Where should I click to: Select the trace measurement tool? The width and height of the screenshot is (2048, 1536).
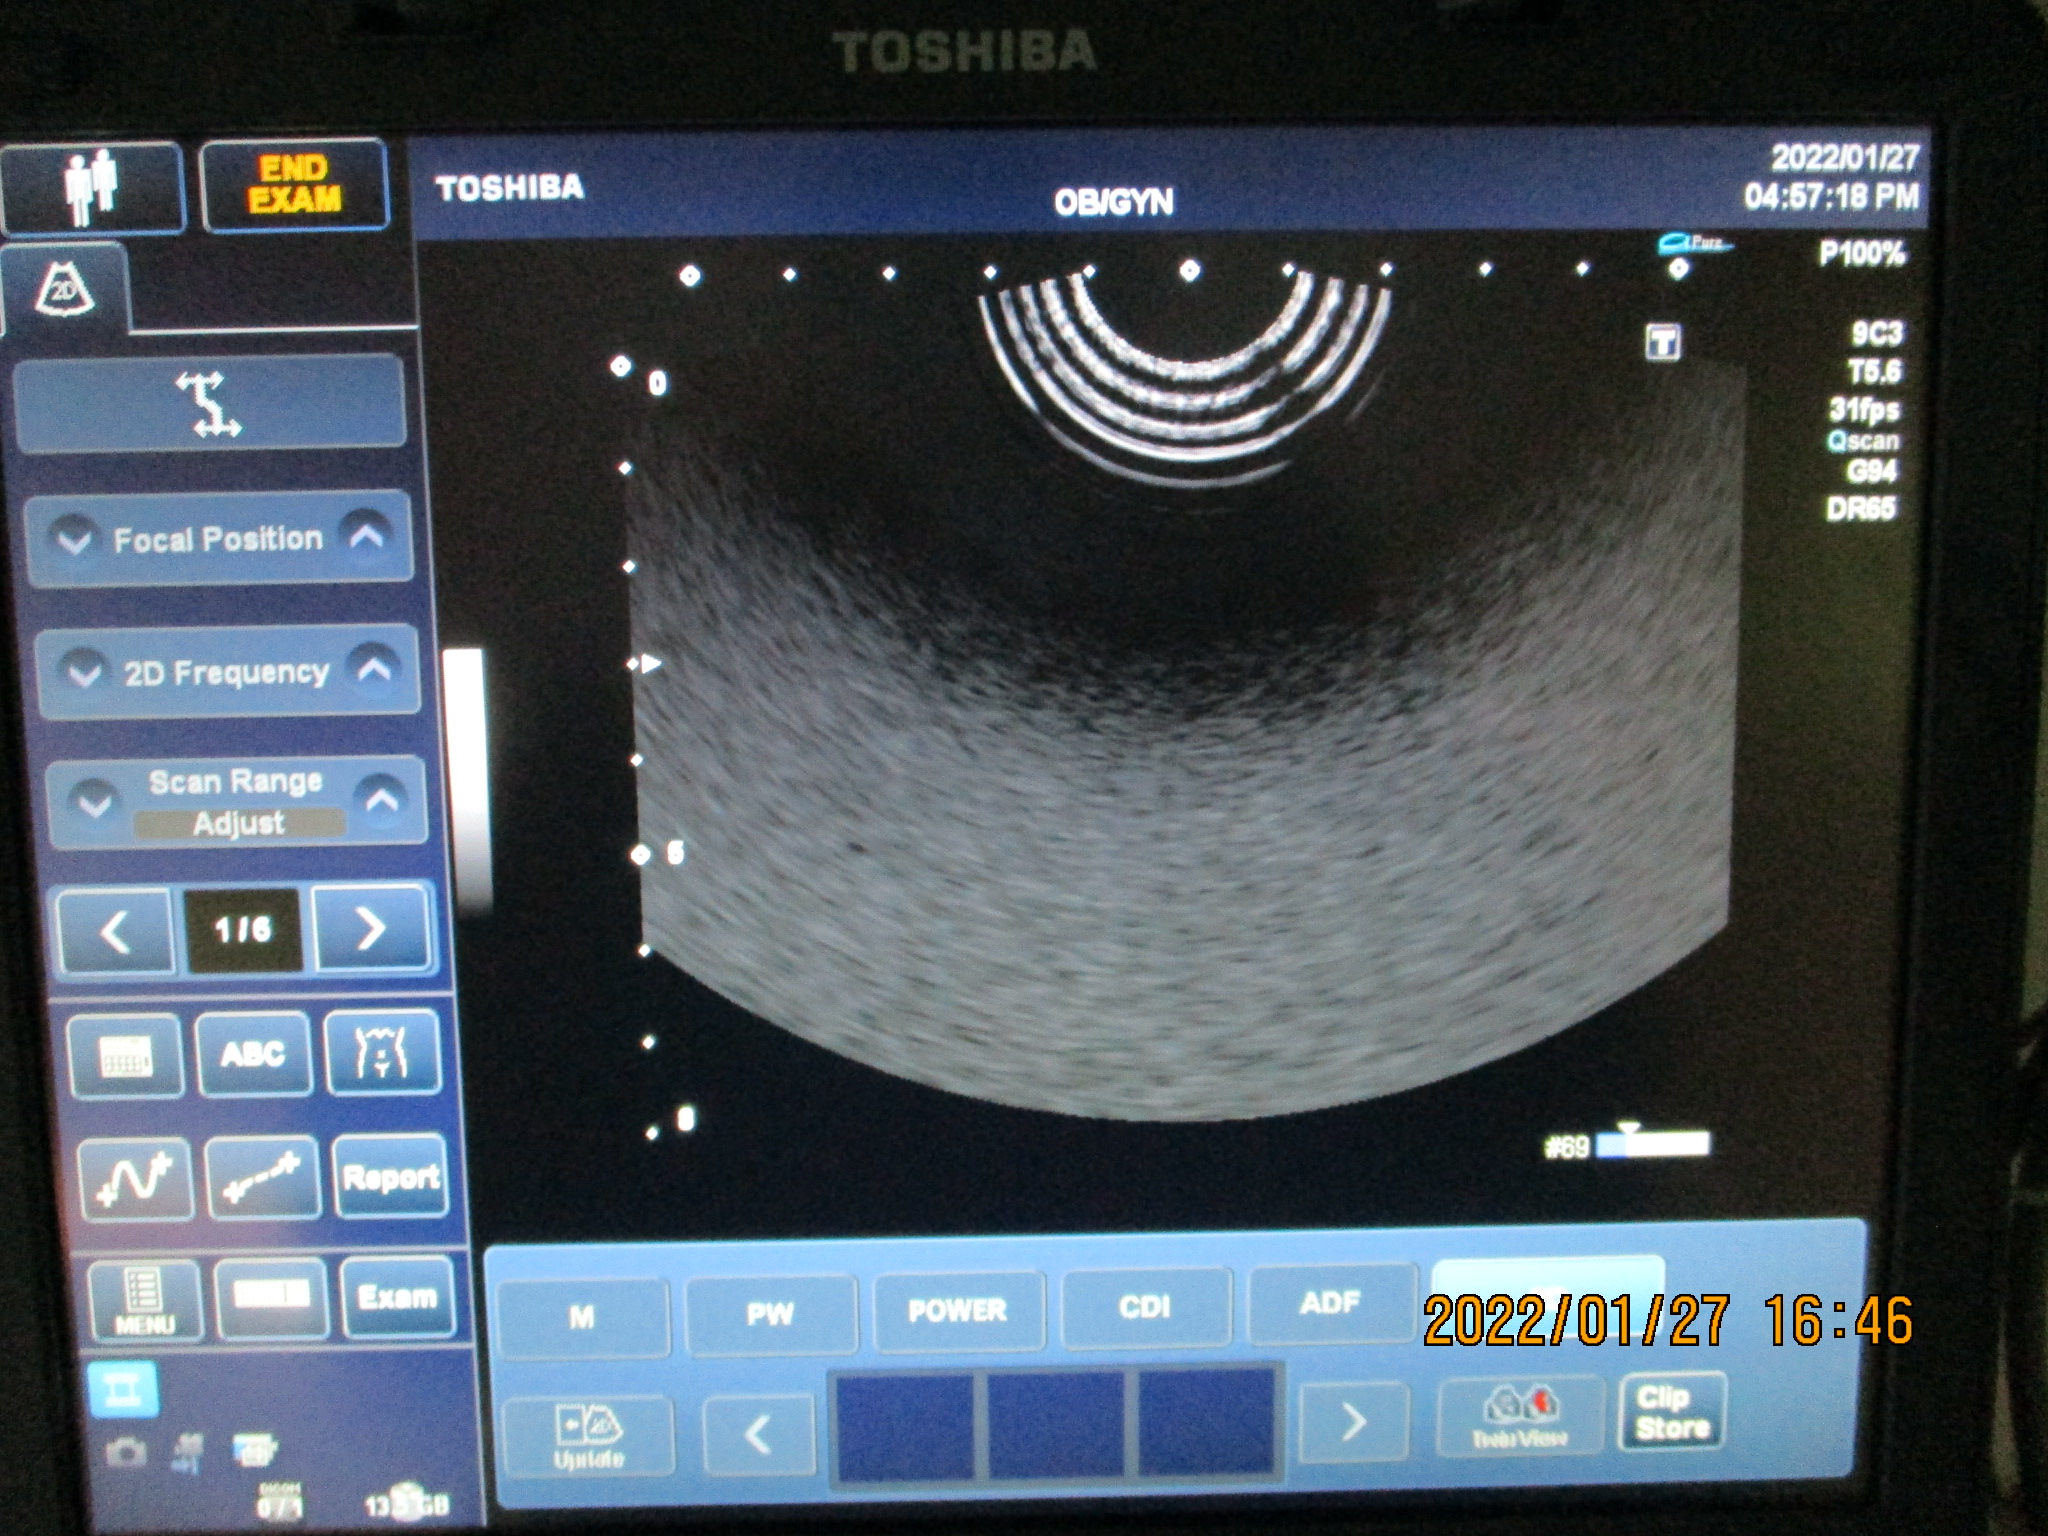pos(136,1180)
